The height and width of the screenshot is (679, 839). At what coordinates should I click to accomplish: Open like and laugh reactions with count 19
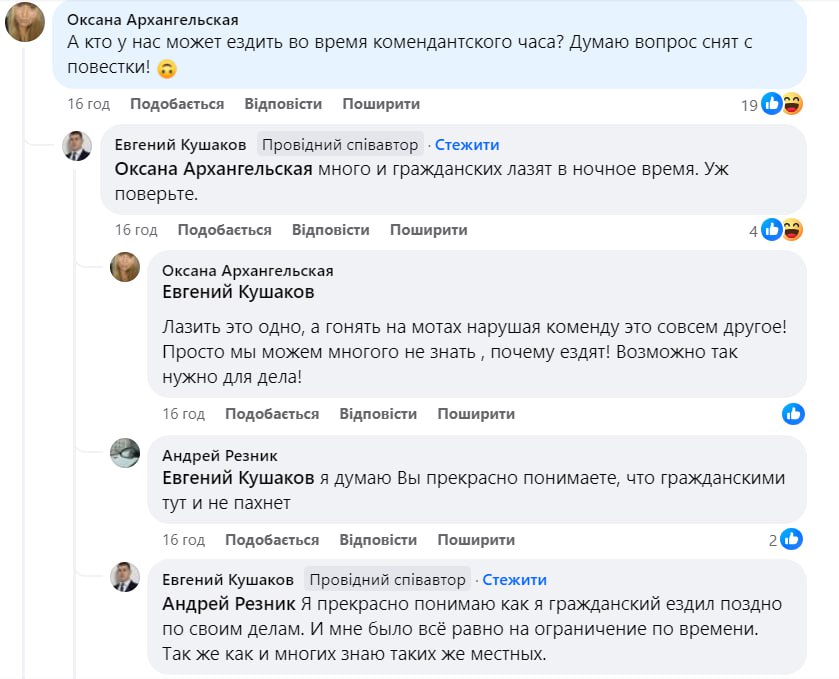tap(781, 104)
